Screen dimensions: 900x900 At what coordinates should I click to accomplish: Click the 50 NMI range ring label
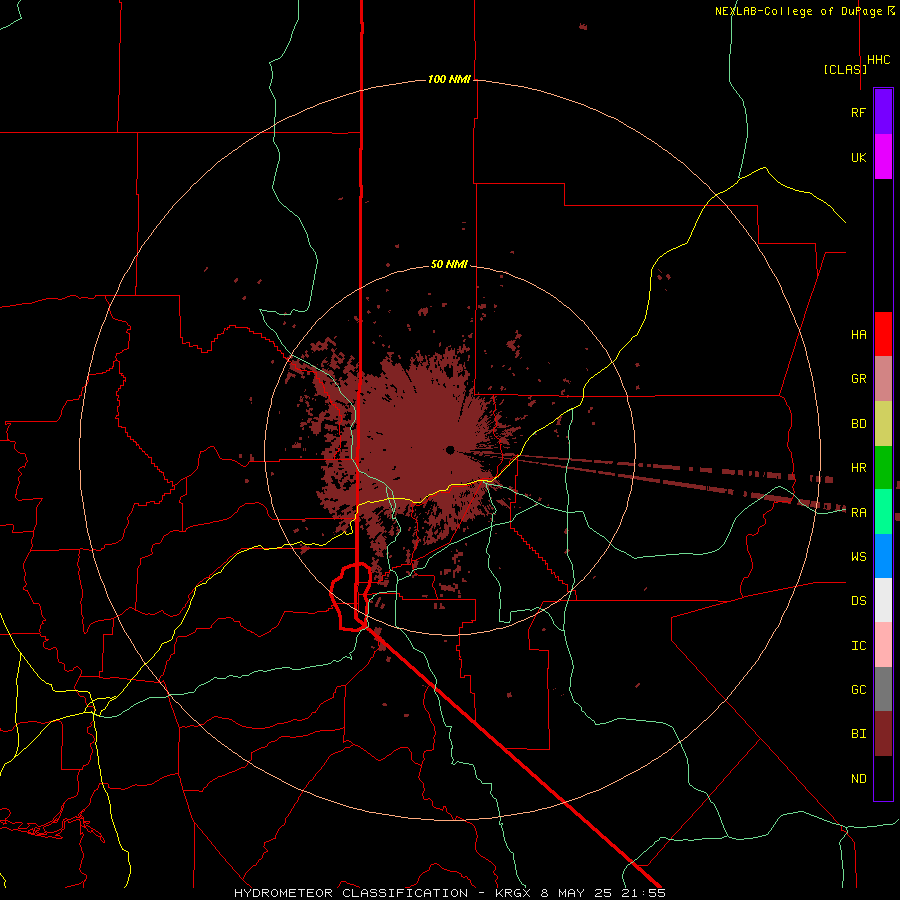pyautogui.click(x=449, y=264)
